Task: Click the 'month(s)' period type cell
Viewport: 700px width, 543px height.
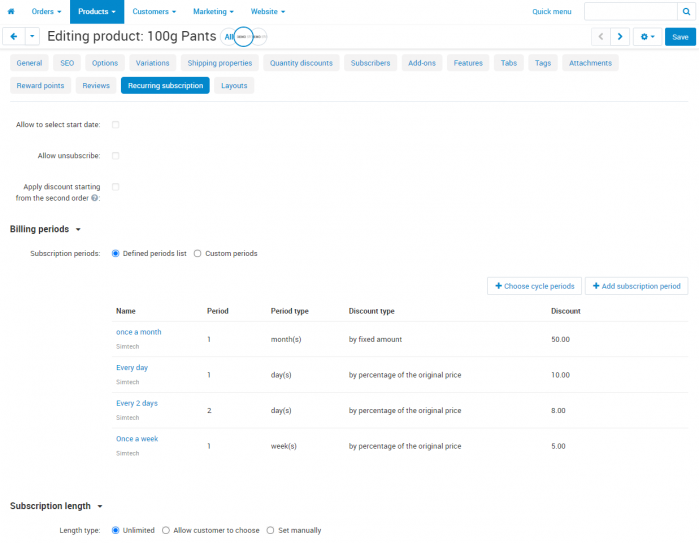Action: tap(286, 339)
